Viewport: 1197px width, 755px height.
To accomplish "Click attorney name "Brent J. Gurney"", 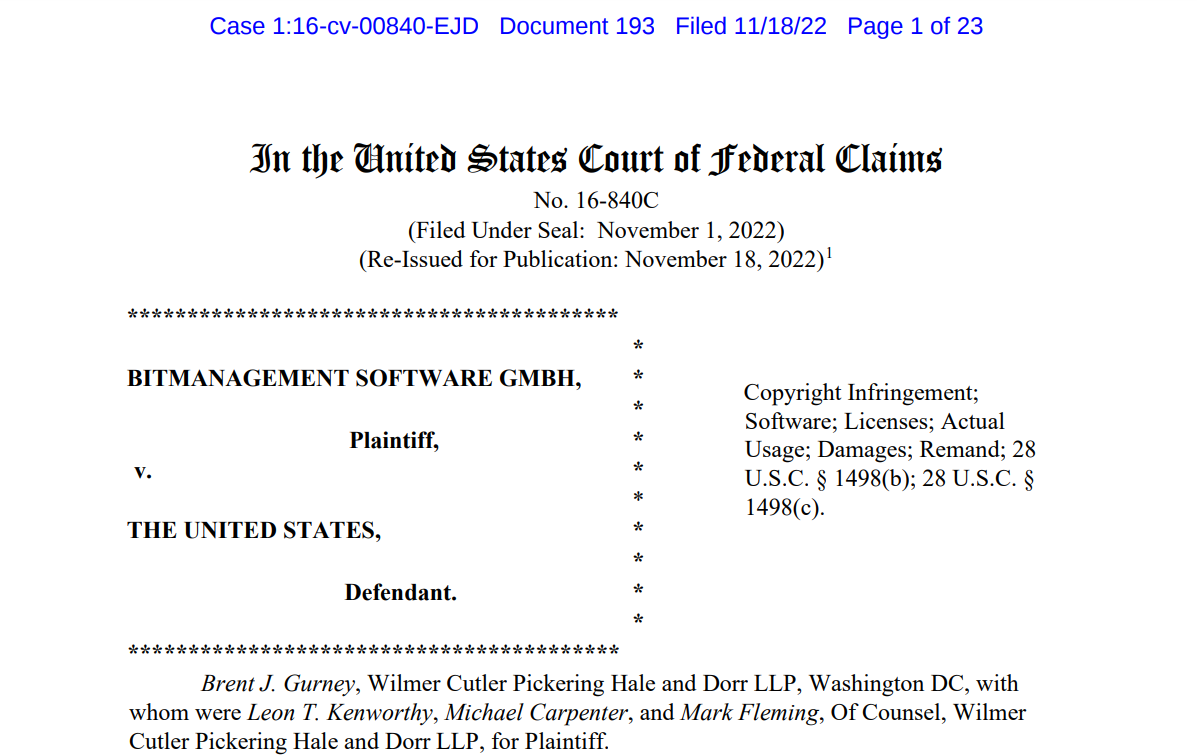I will [x=279, y=684].
